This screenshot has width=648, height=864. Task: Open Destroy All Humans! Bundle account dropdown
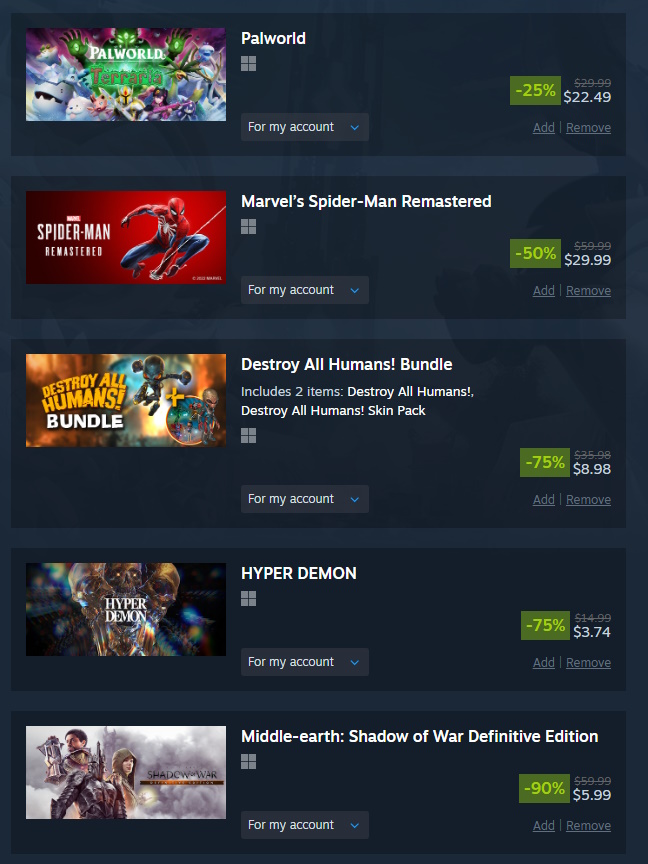click(x=305, y=499)
